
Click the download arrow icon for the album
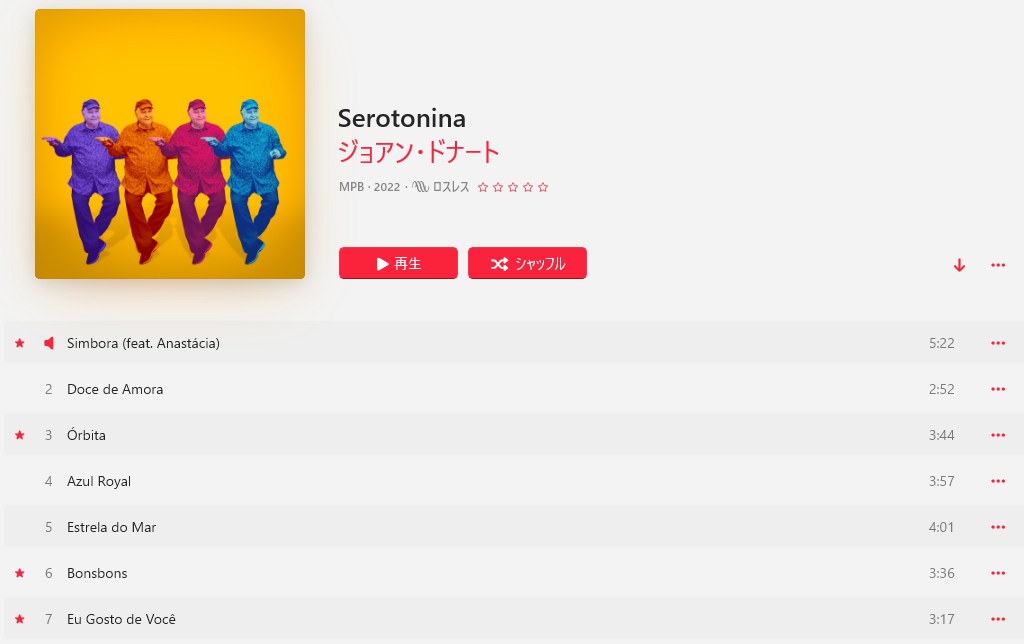pos(959,265)
